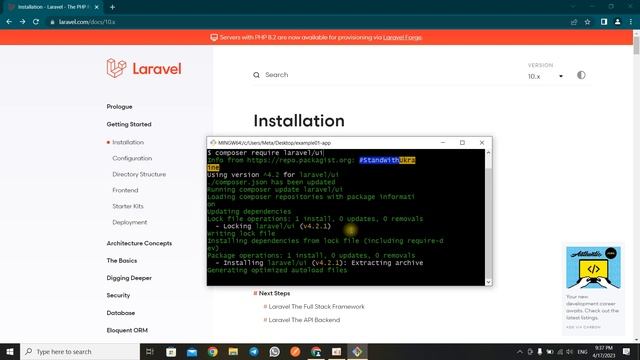640x360 pixels.
Task: Open Google Chrome from the taskbar
Action: [213, 351]
